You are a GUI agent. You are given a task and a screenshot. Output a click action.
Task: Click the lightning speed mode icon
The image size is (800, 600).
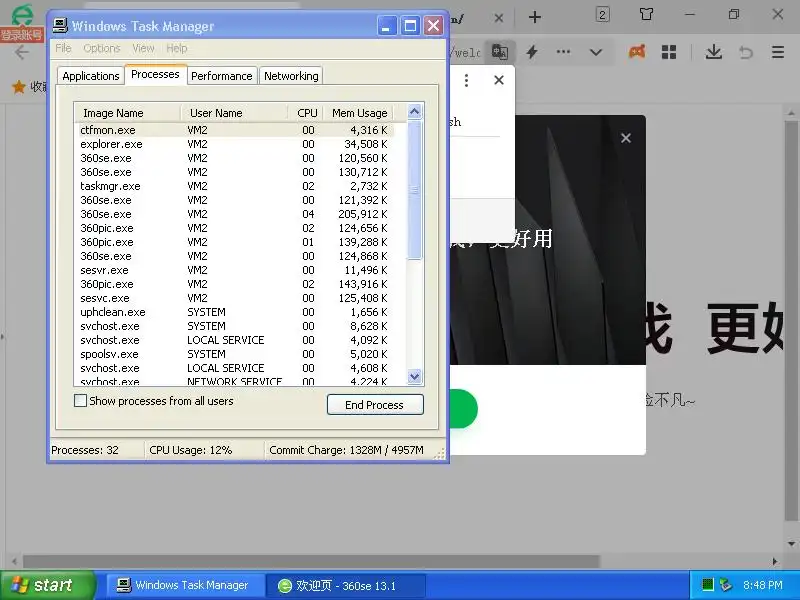[x=532, y=52]
